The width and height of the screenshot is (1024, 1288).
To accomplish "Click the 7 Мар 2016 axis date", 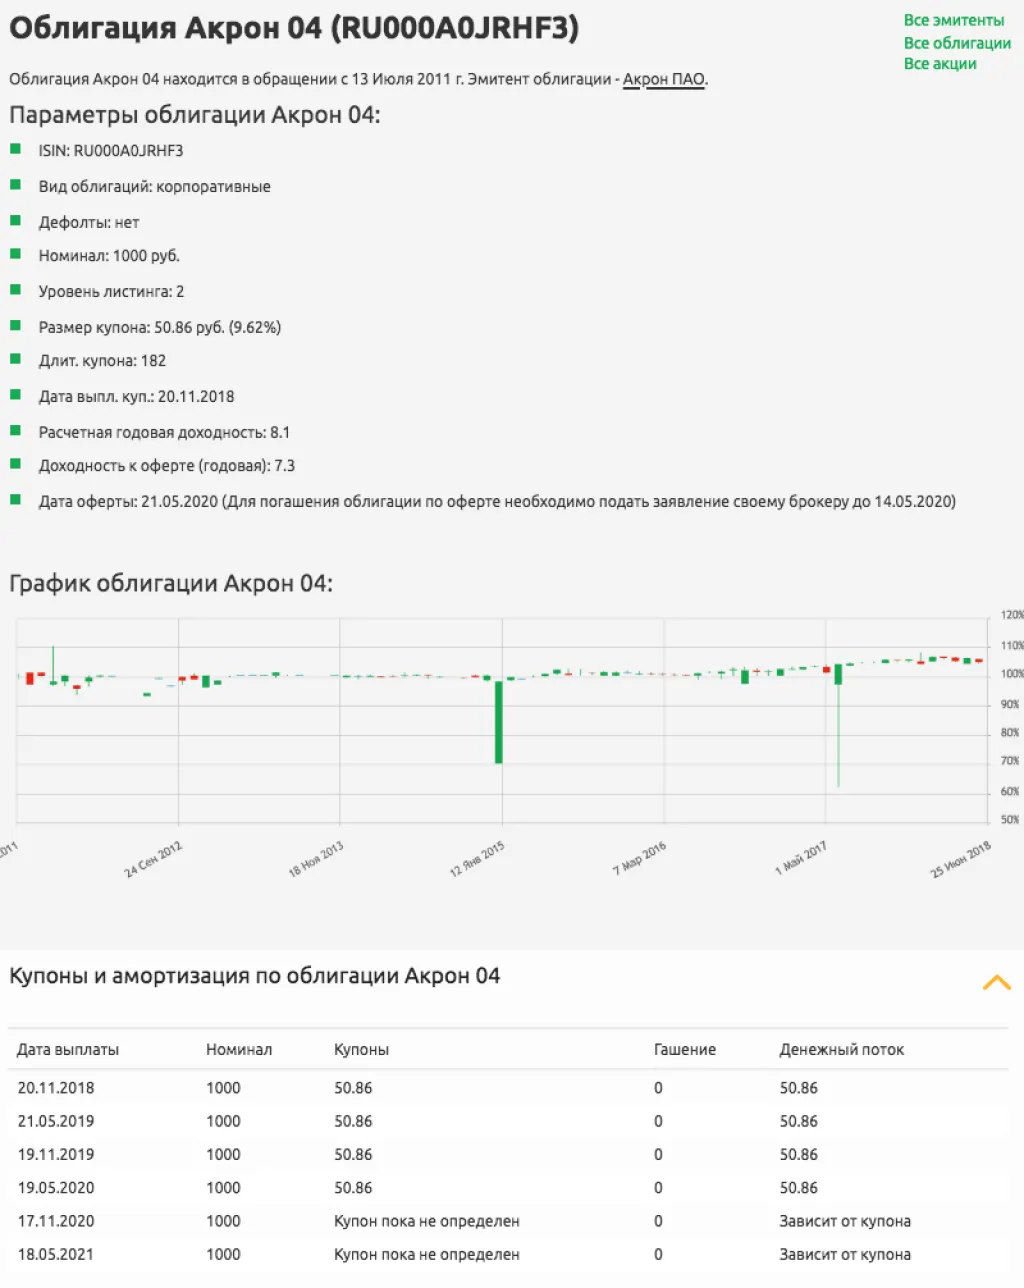I will point(639,859).
